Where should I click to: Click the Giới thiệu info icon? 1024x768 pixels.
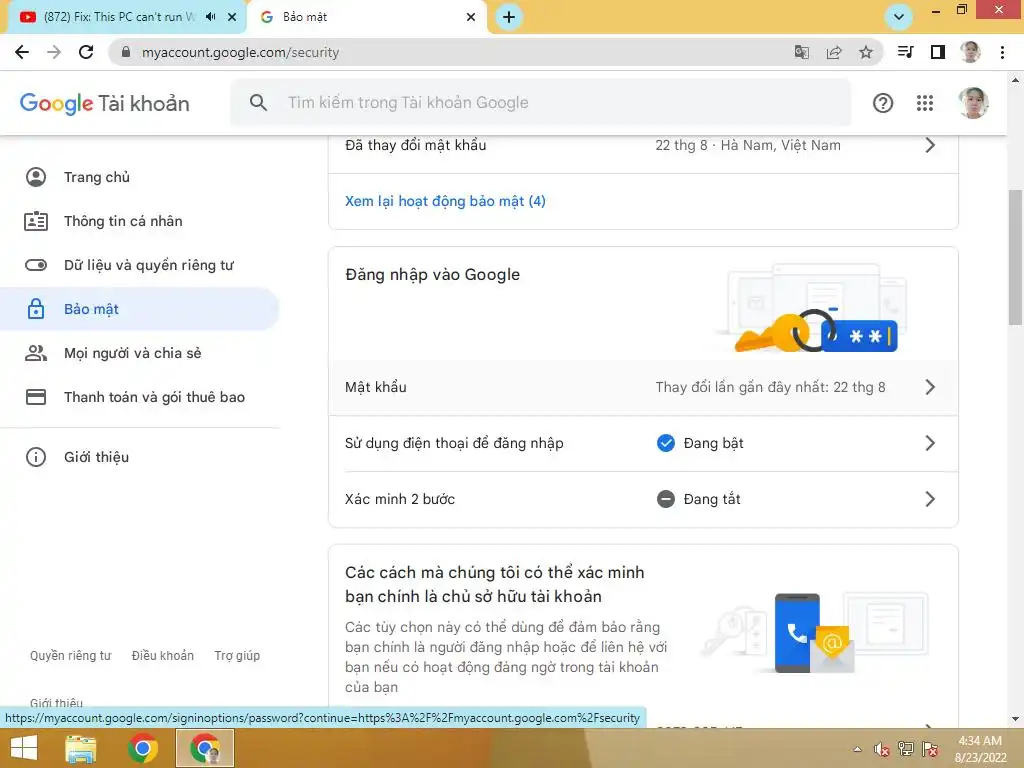click(x=36, y=457)
